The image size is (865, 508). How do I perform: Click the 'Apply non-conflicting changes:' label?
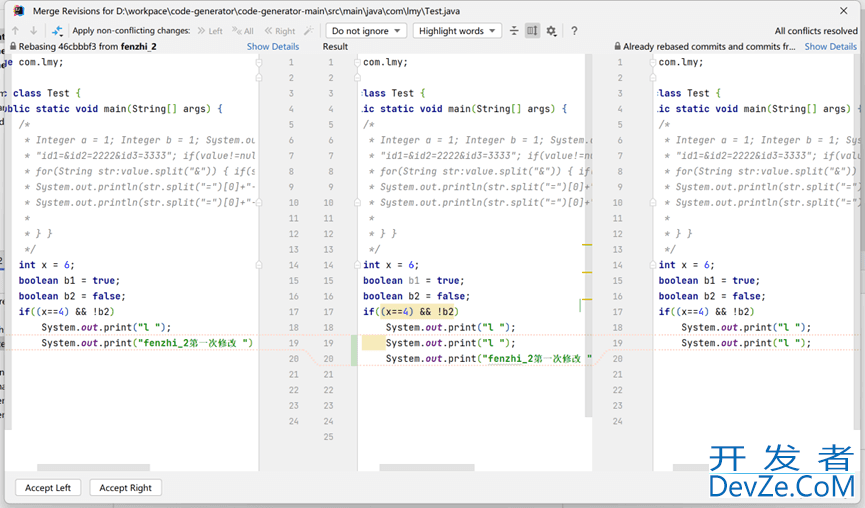(131, 31)
